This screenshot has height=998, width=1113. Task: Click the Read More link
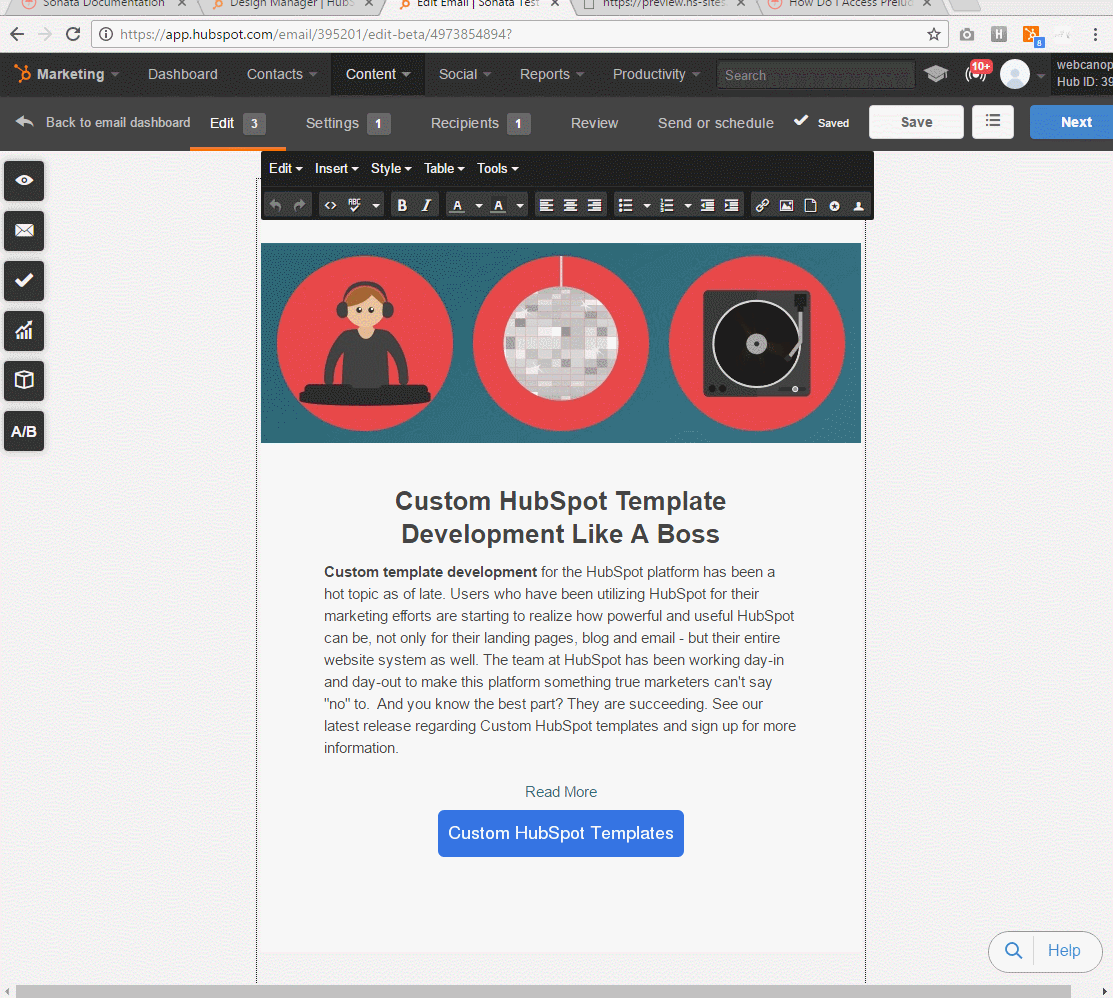pyautogui.click(x=561, y=792)
